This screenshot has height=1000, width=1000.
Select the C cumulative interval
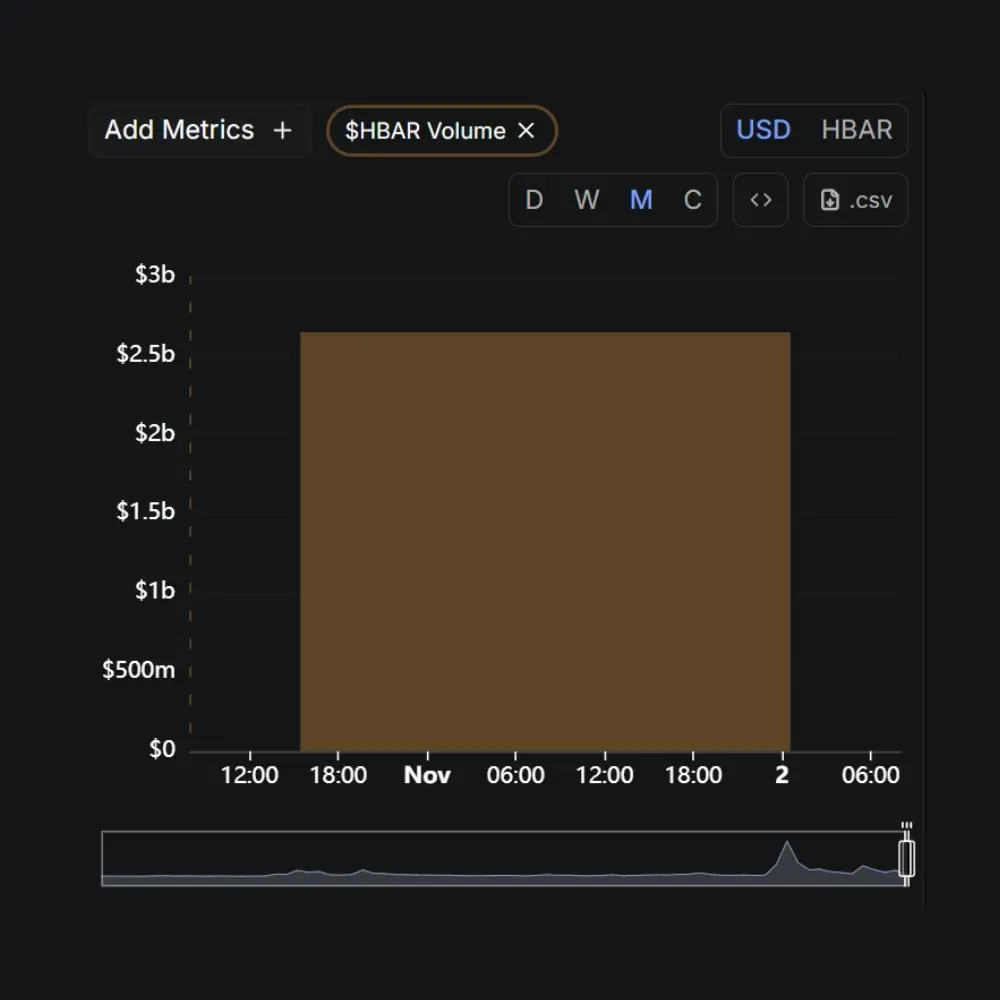693,200
